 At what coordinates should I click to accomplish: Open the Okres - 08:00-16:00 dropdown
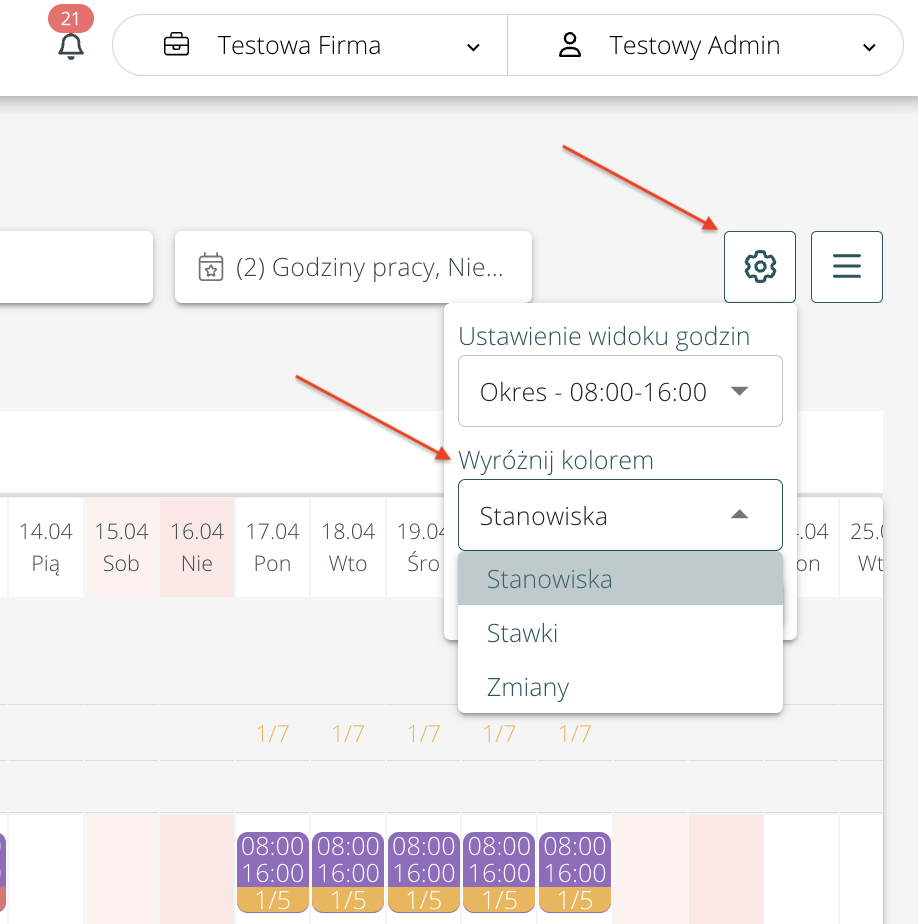click(620, 391)
